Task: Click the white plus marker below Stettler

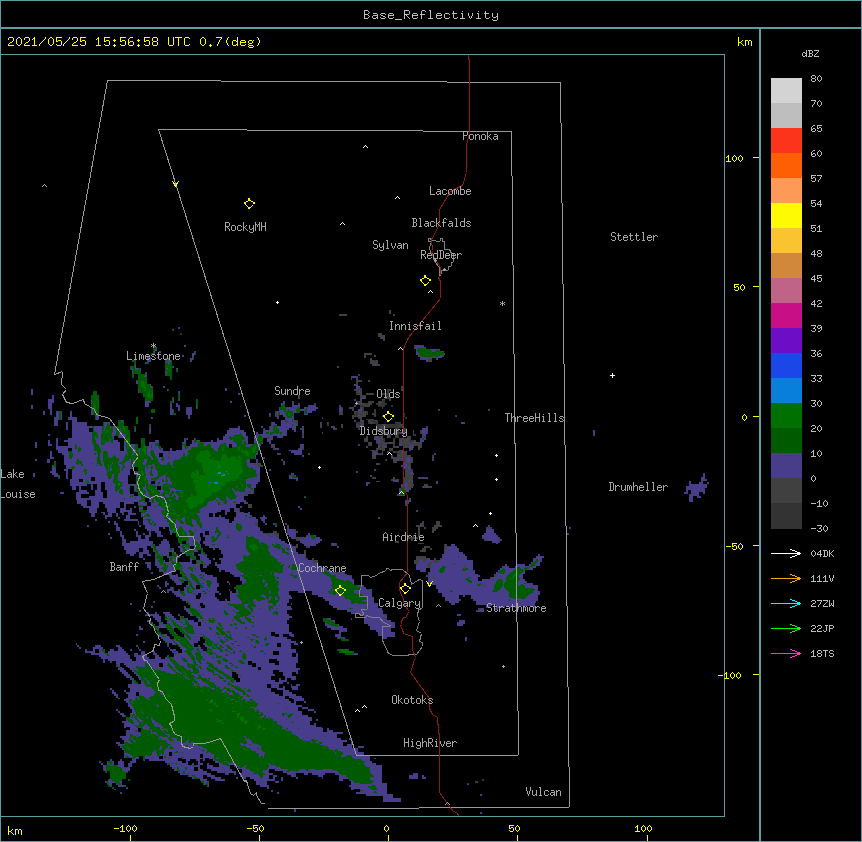Action: coord(612,375)
